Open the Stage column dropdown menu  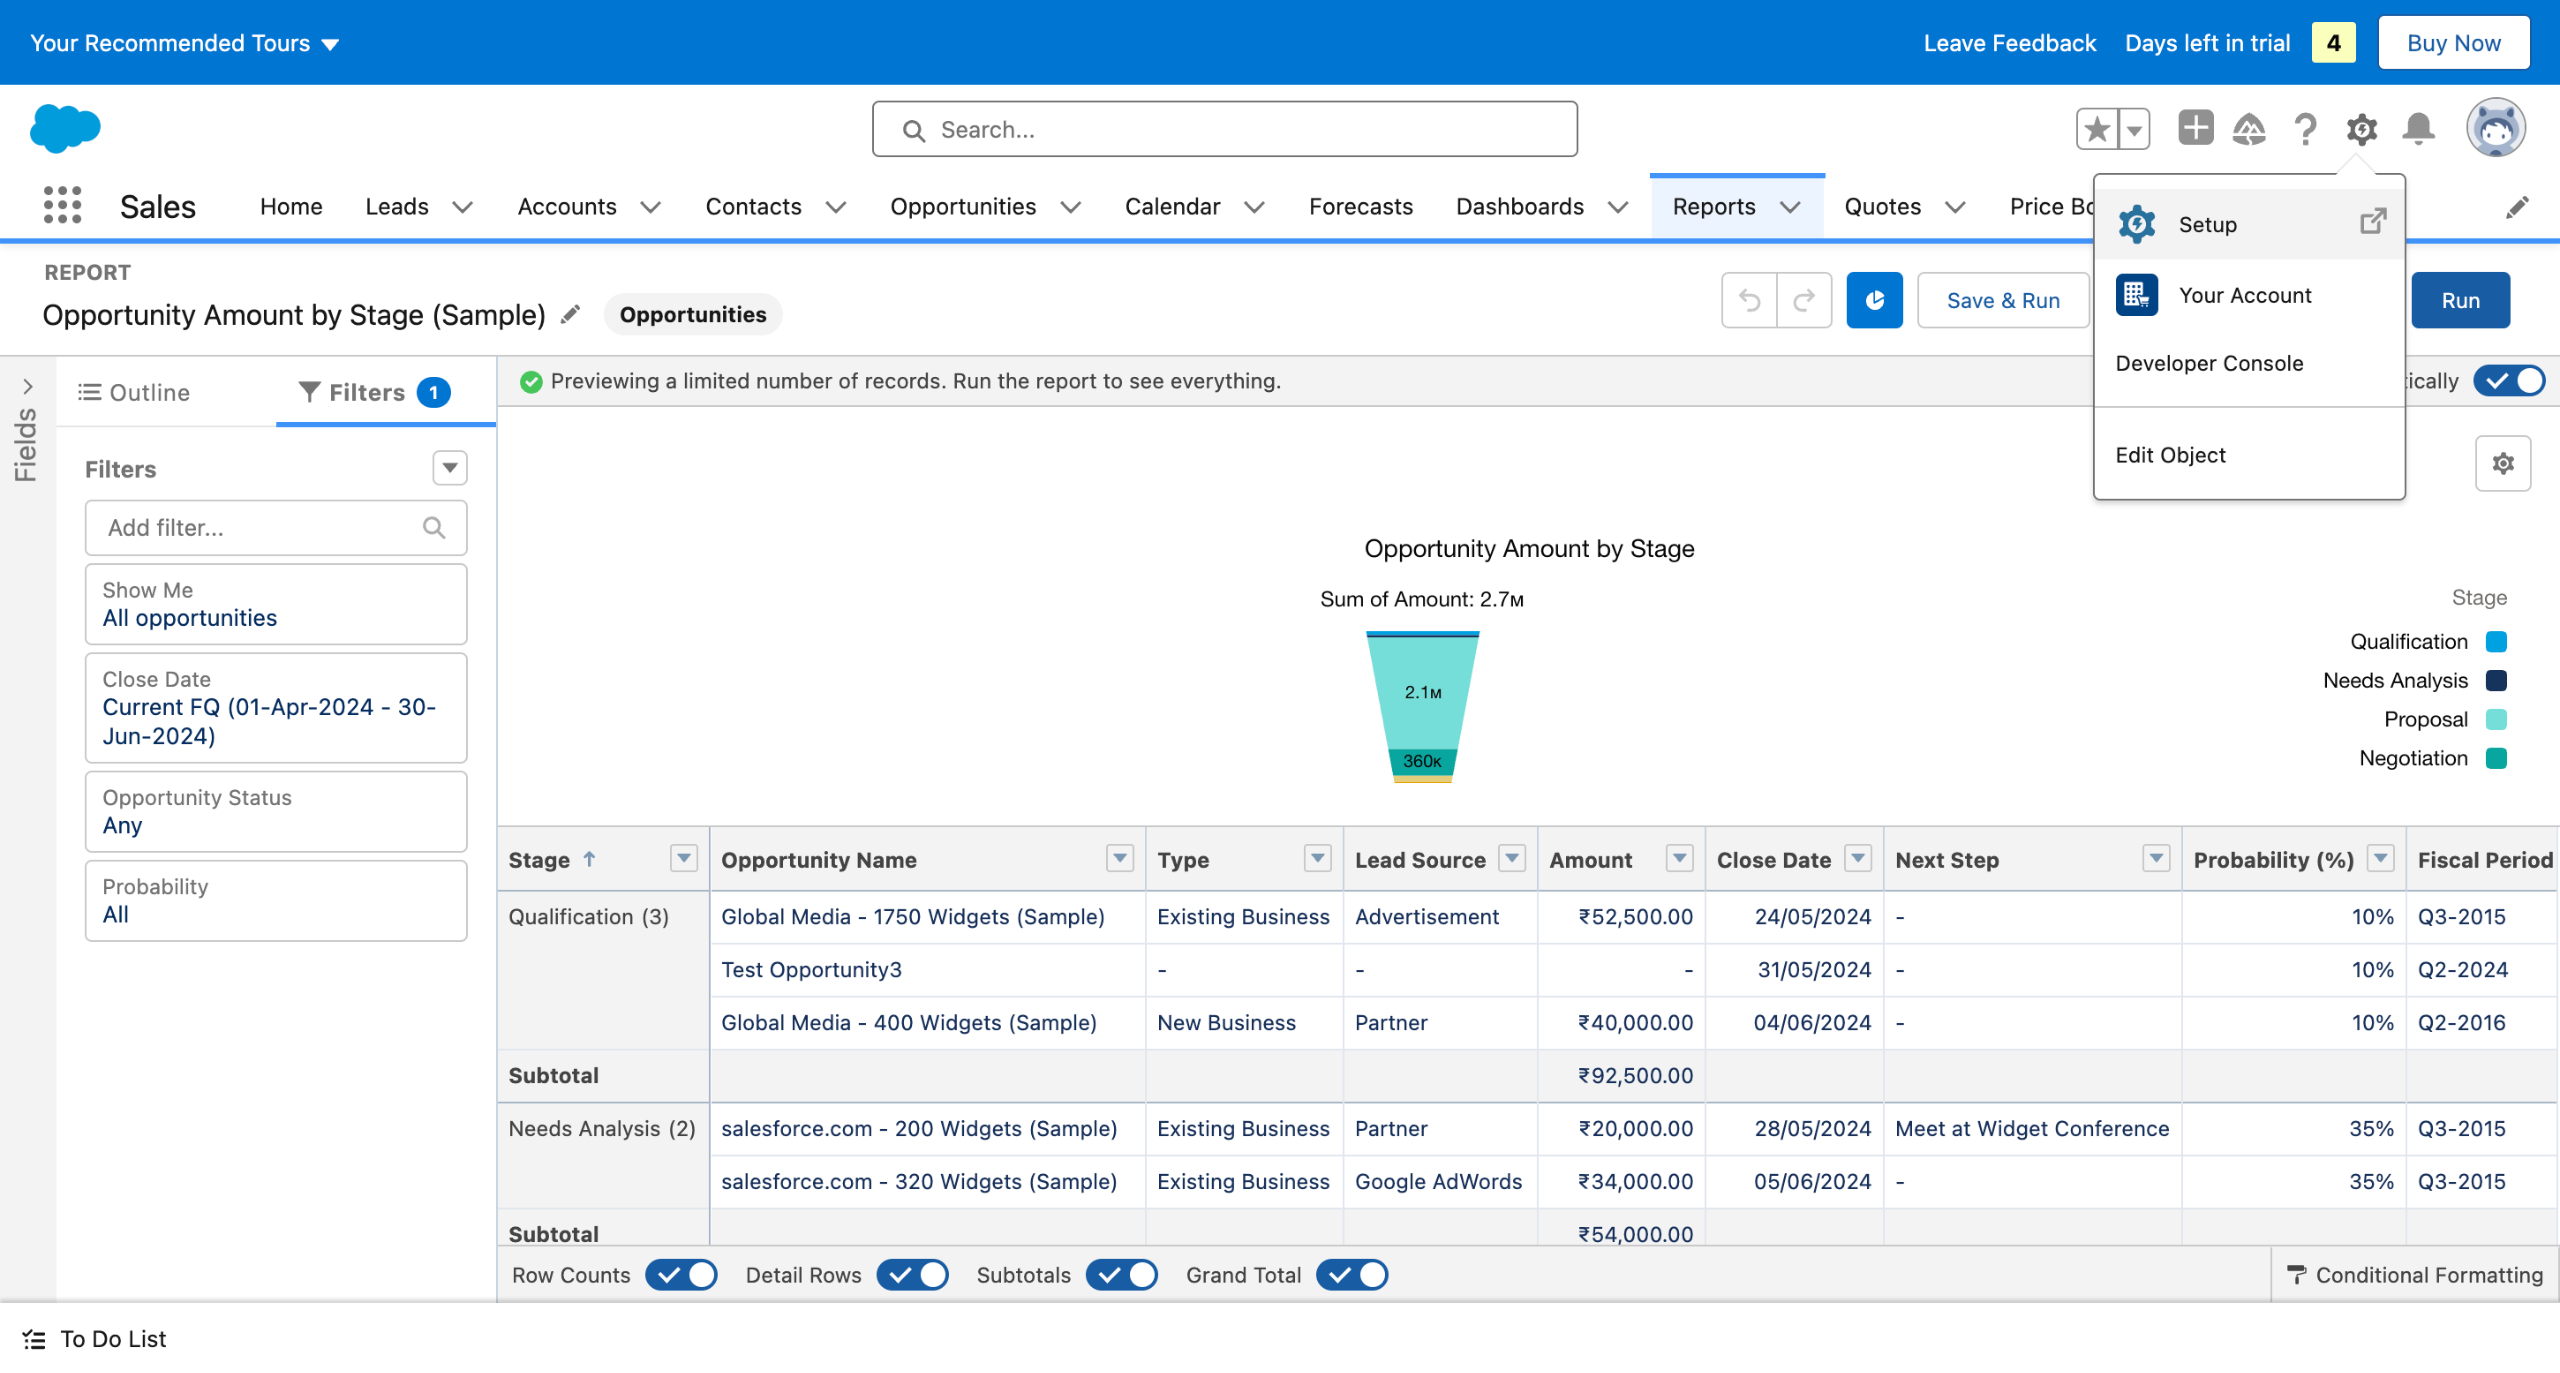[684, 858]
